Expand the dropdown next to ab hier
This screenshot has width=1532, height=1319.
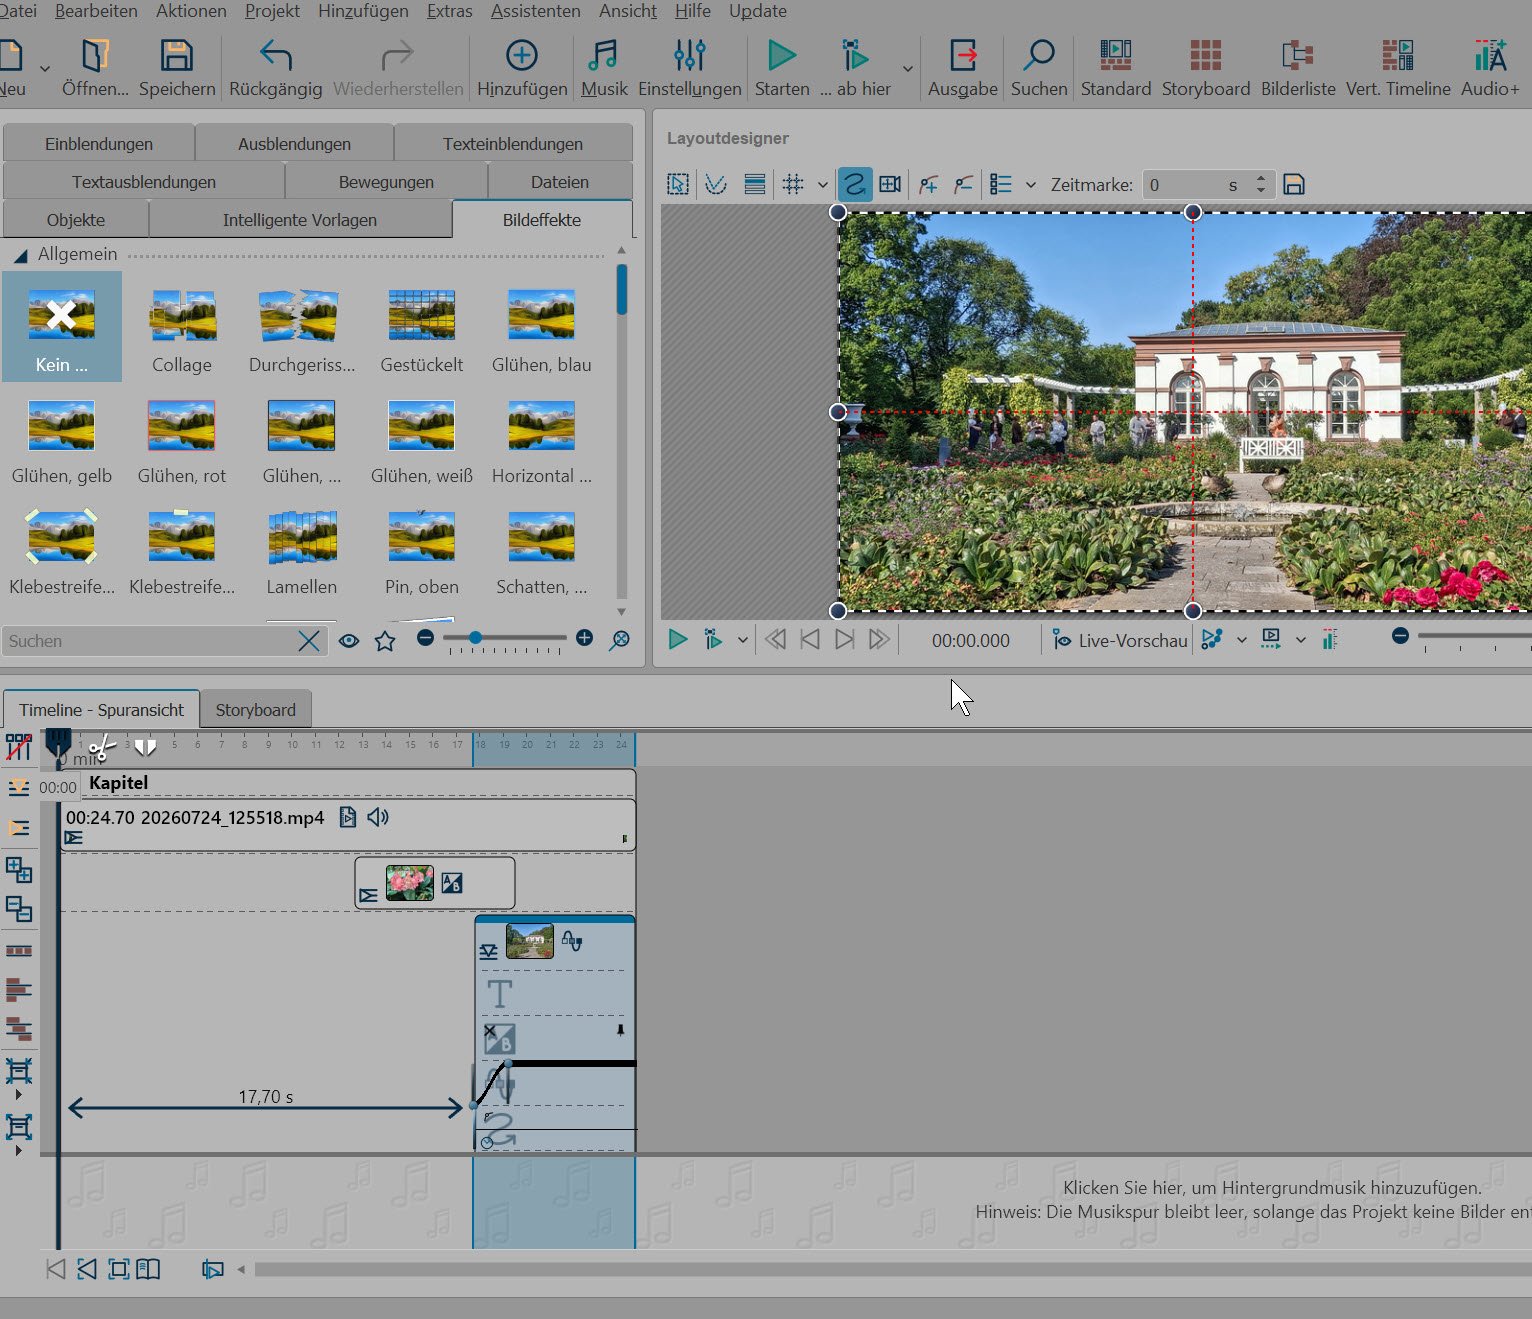[907, 68]
